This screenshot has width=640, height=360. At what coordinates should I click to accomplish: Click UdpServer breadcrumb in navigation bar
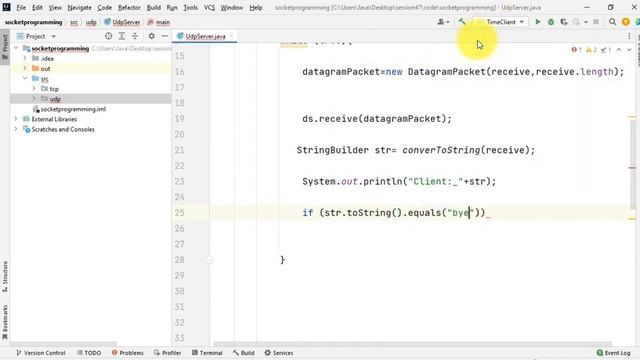click(x=122, y=22)
